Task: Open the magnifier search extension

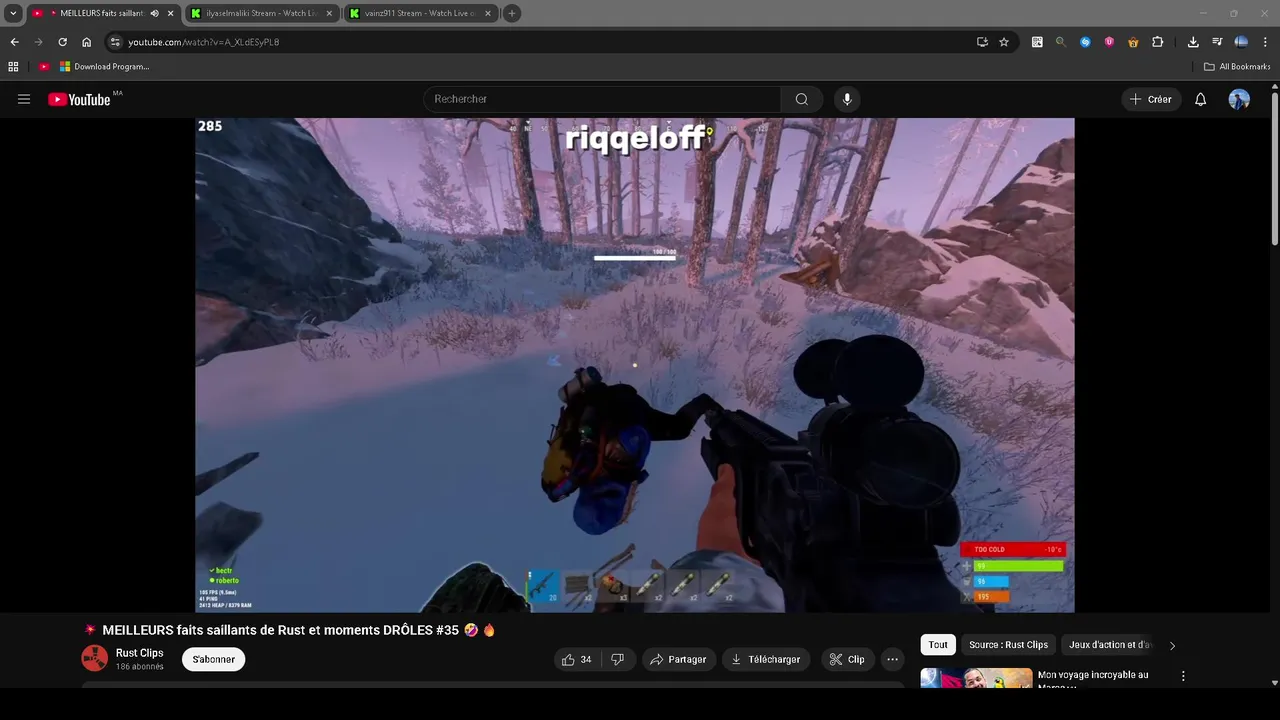Action: click(1061, 42)
